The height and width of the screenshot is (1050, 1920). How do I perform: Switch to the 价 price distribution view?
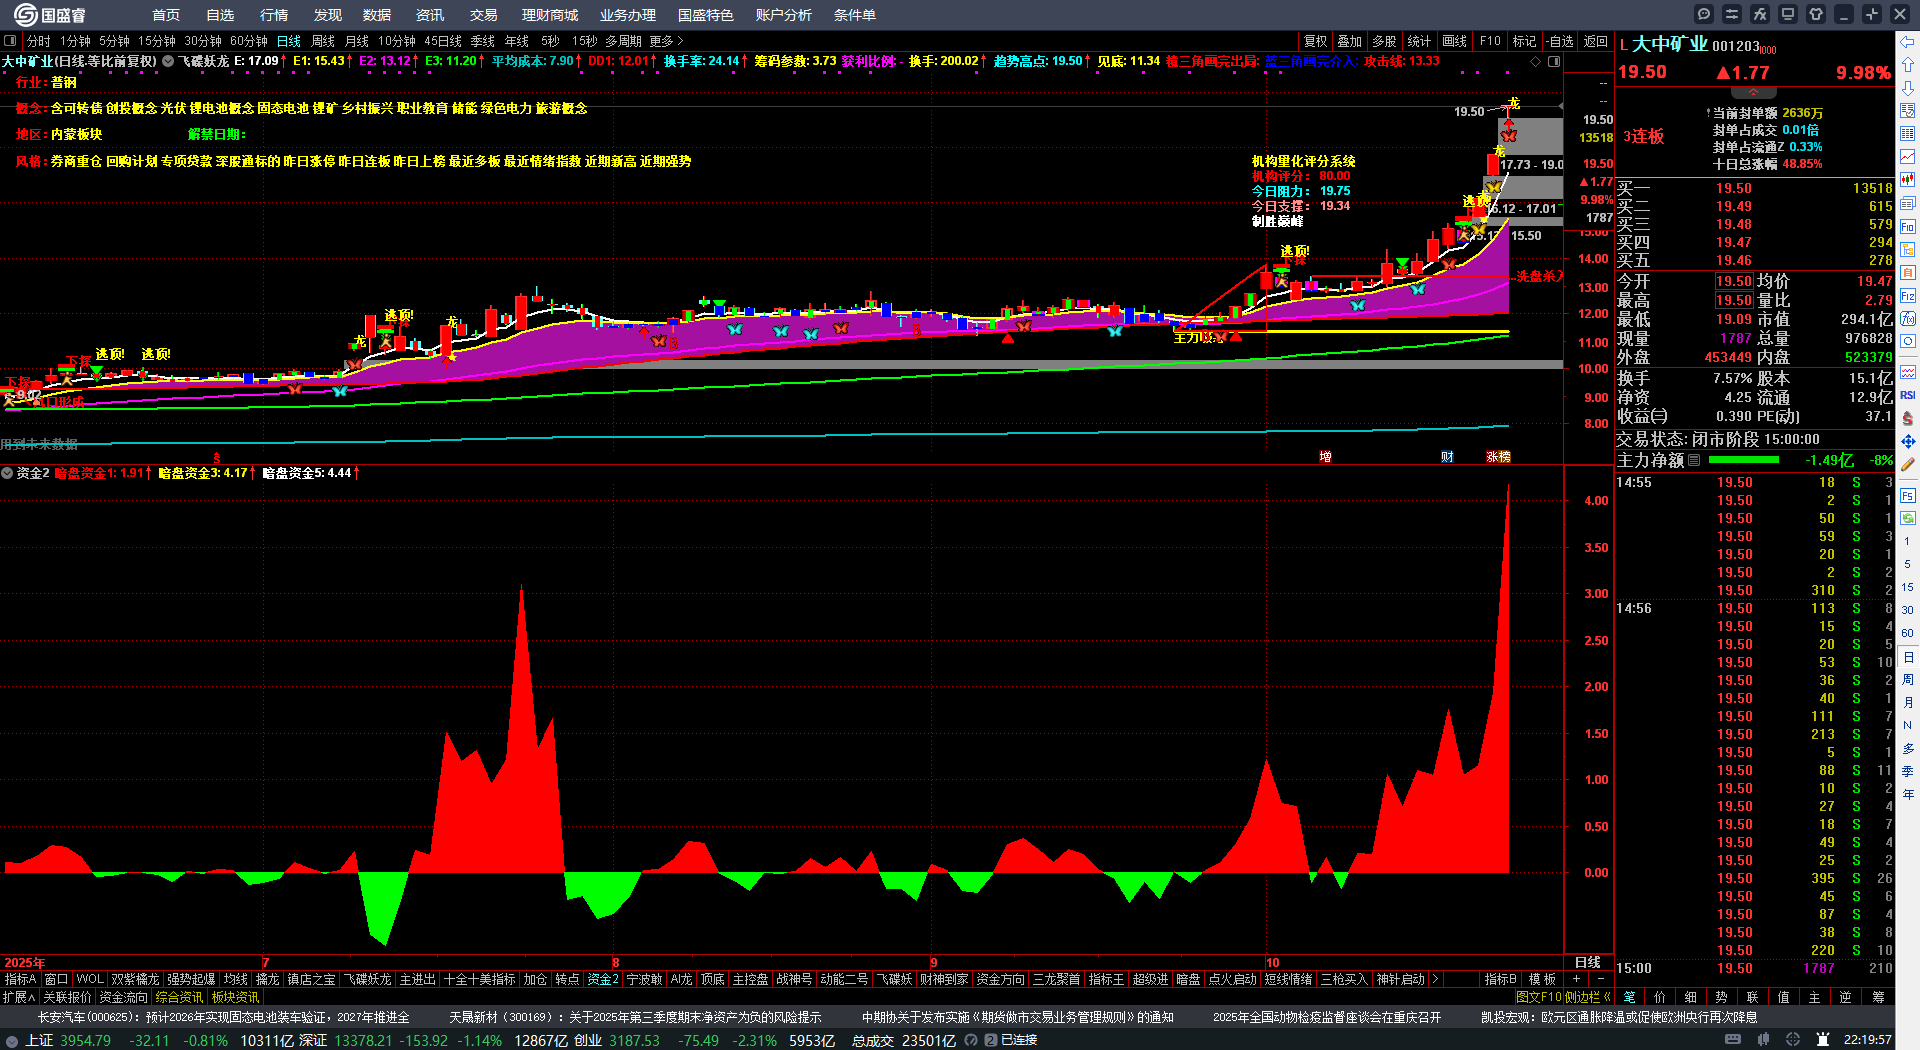pos(1660,996)
